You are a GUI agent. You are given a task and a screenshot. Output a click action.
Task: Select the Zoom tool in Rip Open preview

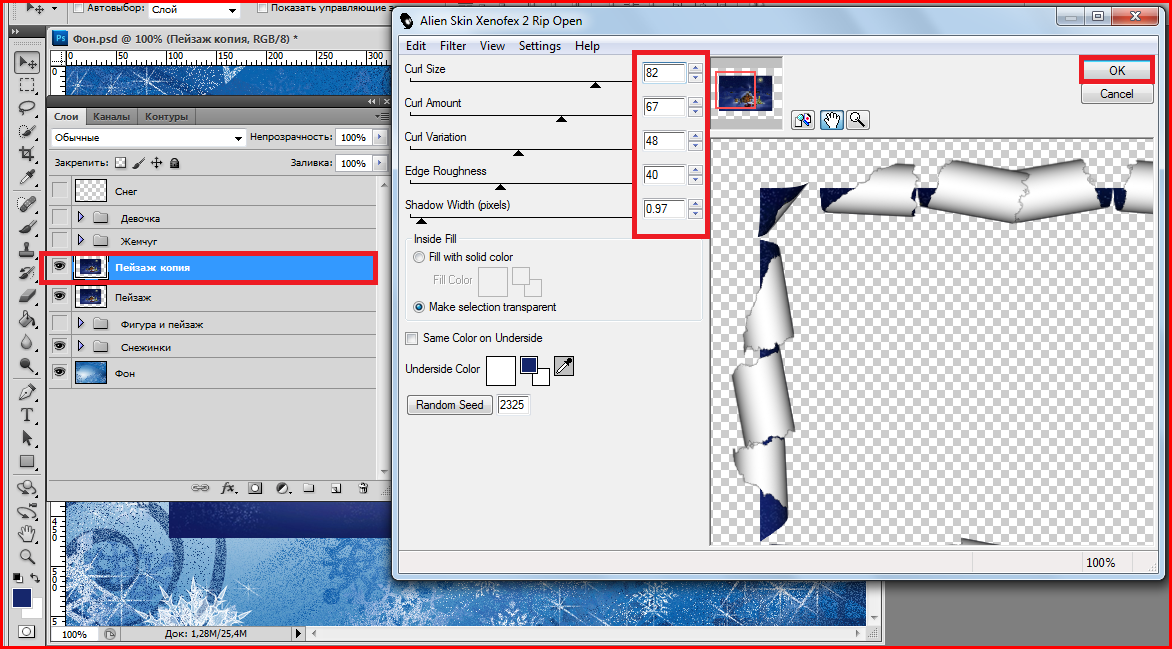[x=857, y=120]
